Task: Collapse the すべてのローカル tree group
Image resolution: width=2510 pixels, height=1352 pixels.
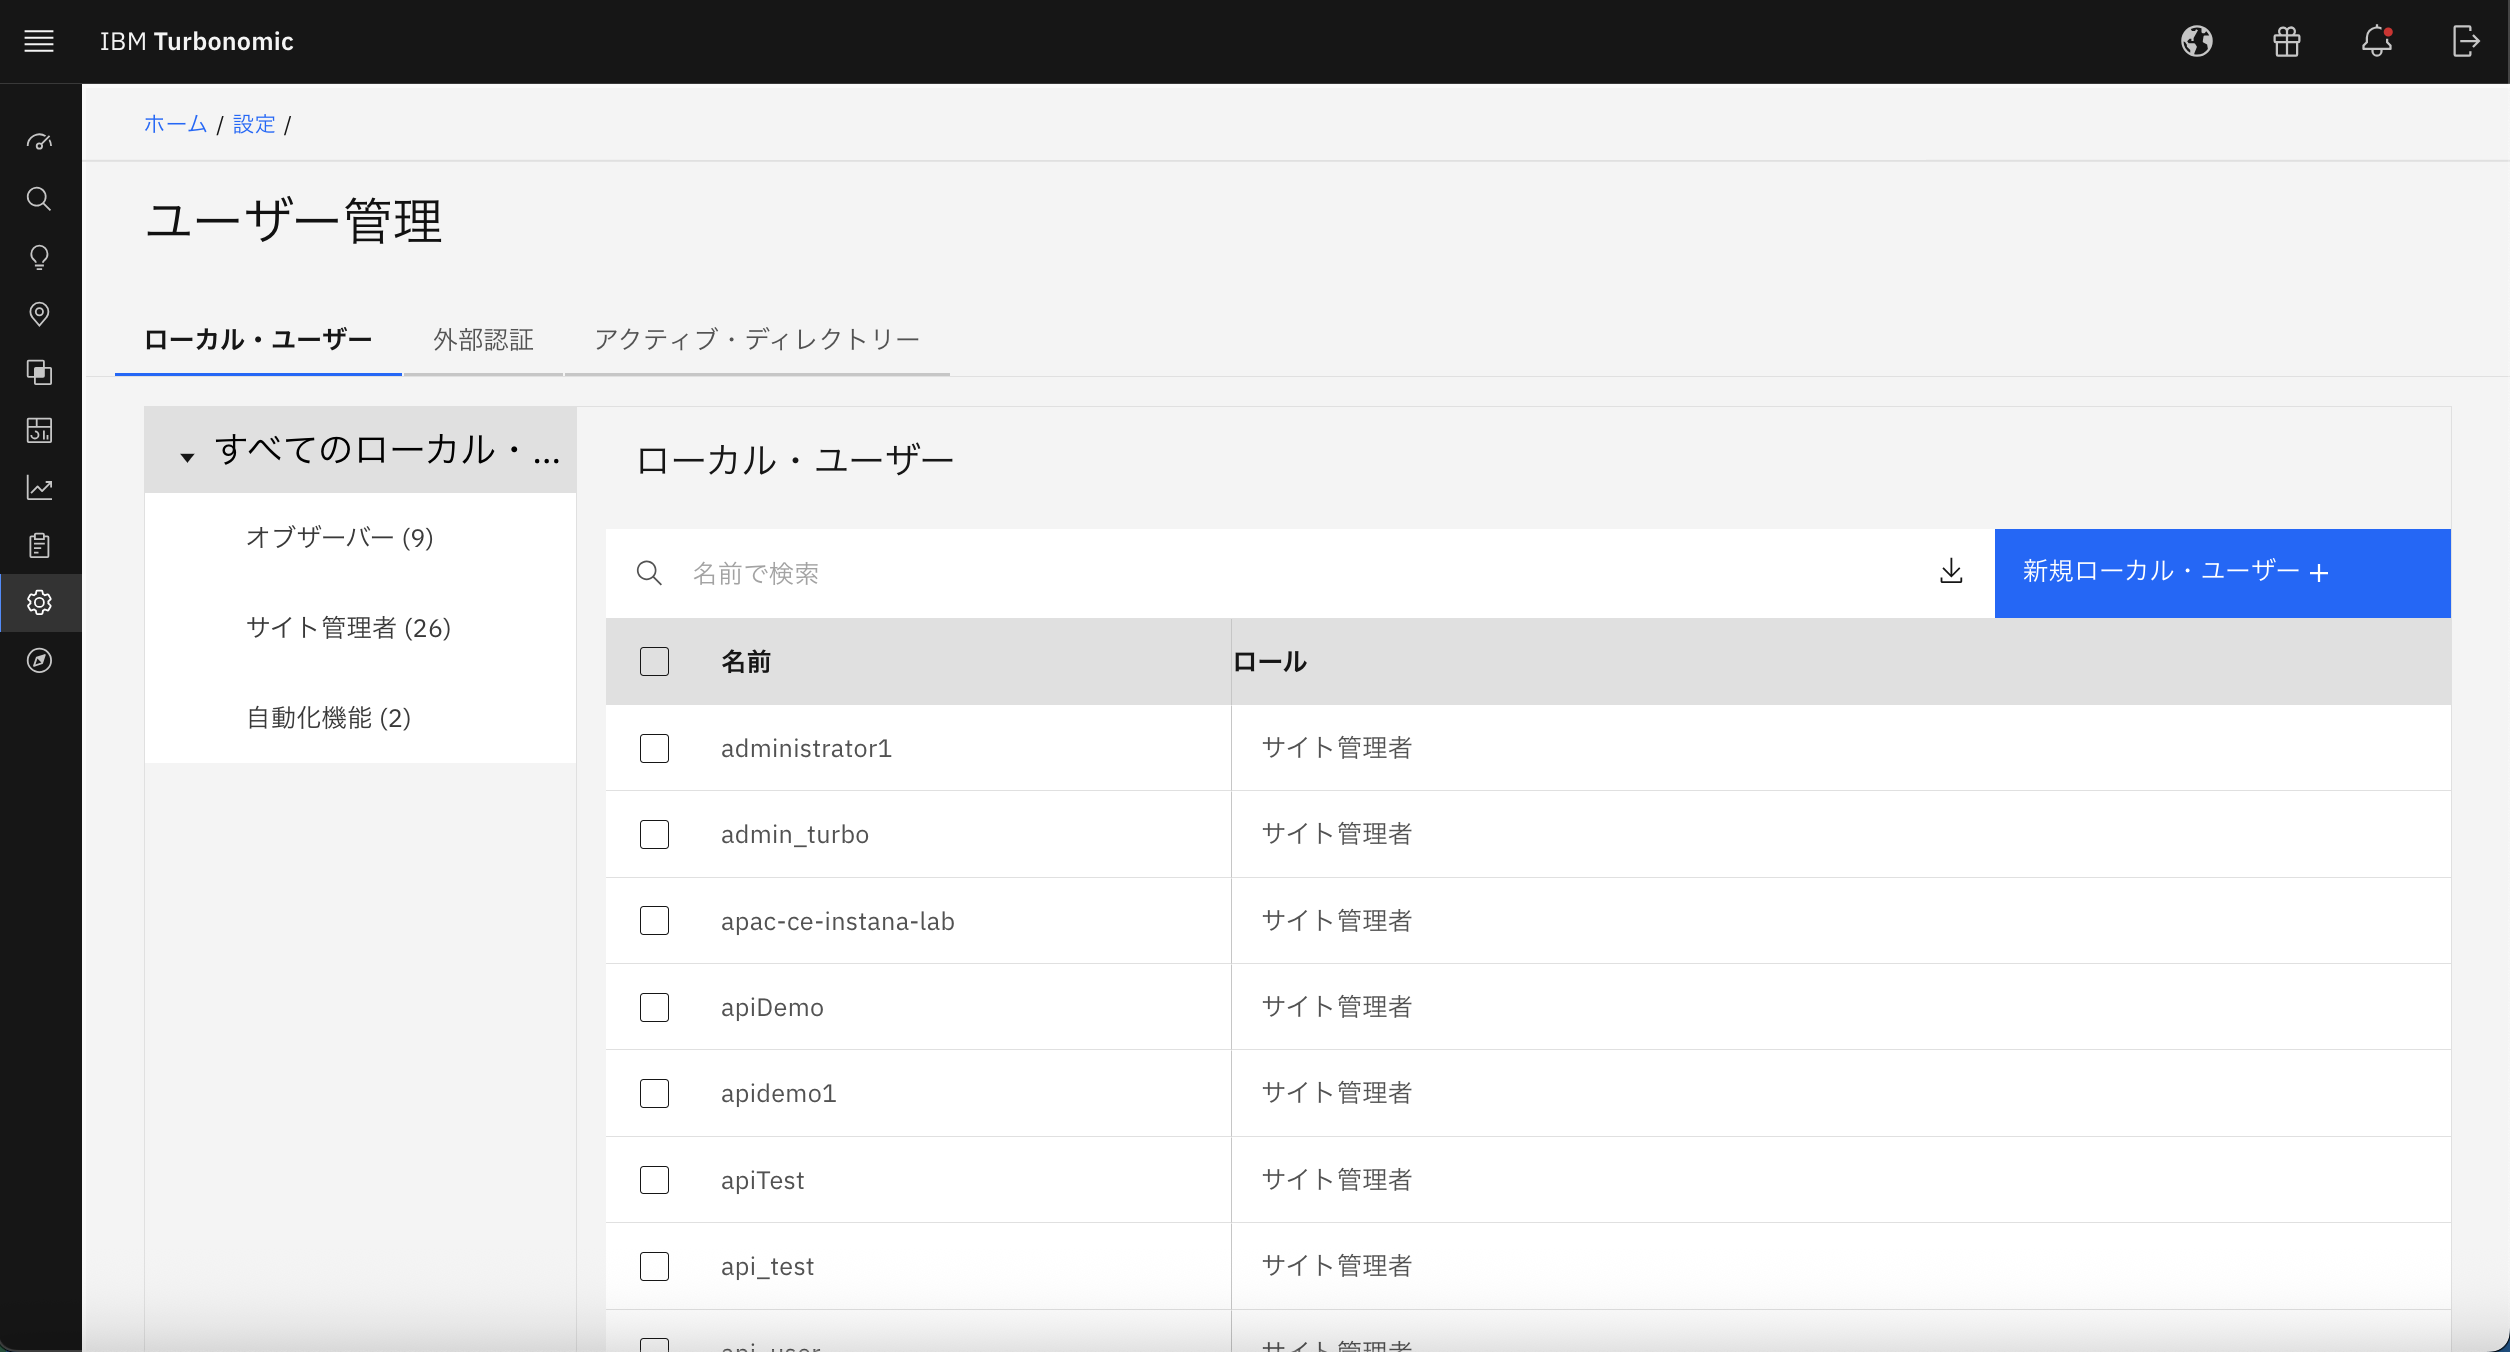Action: point(187,457)
